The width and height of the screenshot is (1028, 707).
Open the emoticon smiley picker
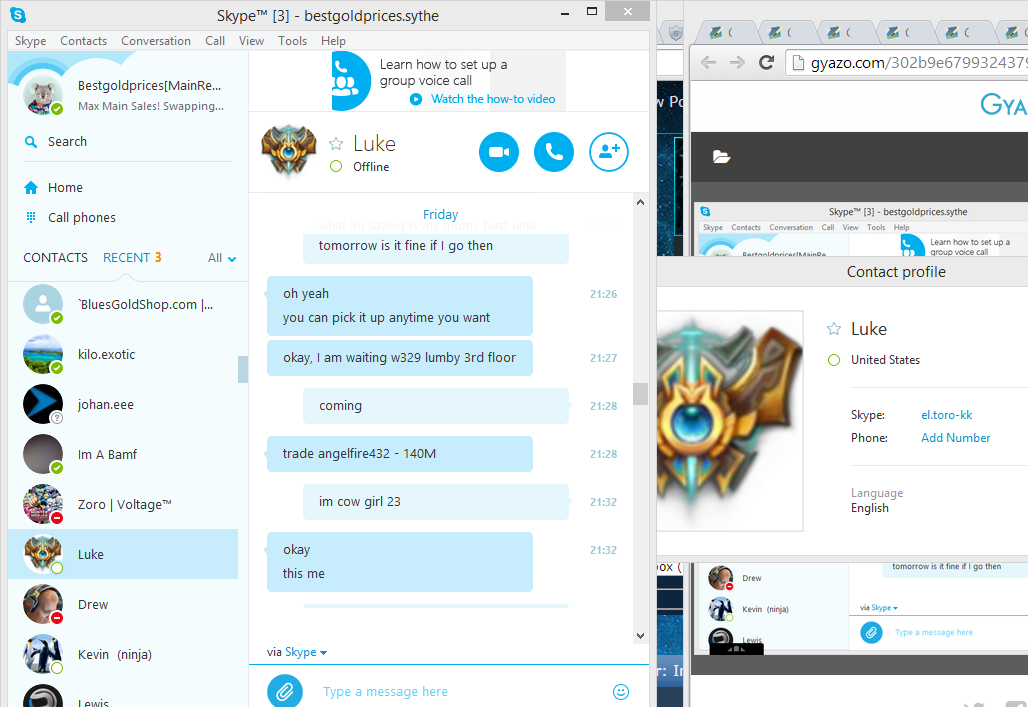(x=621, y=691)
